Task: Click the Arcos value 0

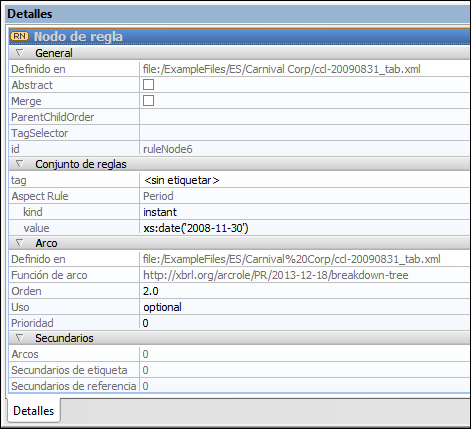Action: (x=145, y=354)
